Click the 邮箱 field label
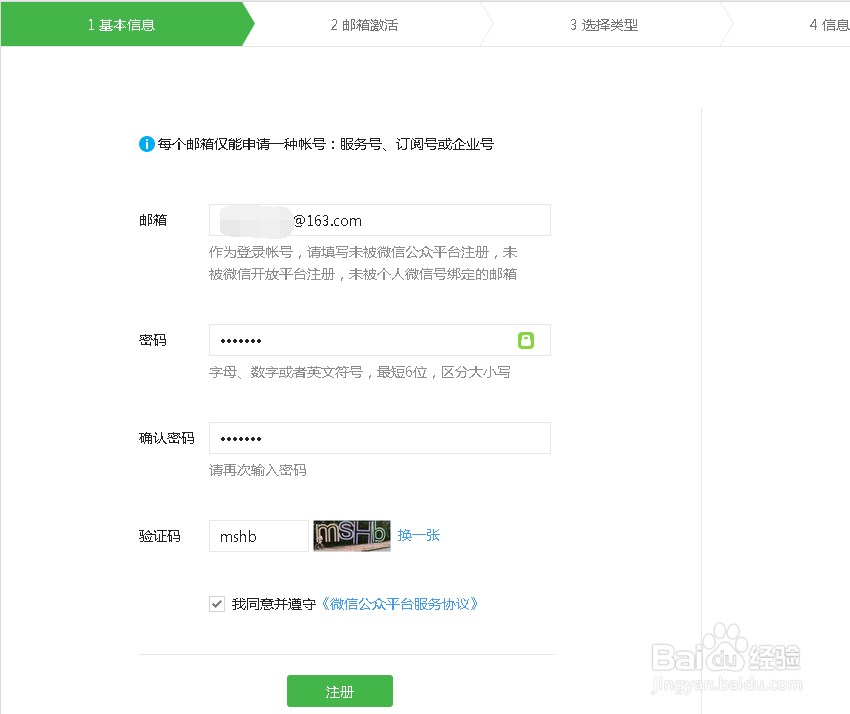850x714 pixels. 153,220
